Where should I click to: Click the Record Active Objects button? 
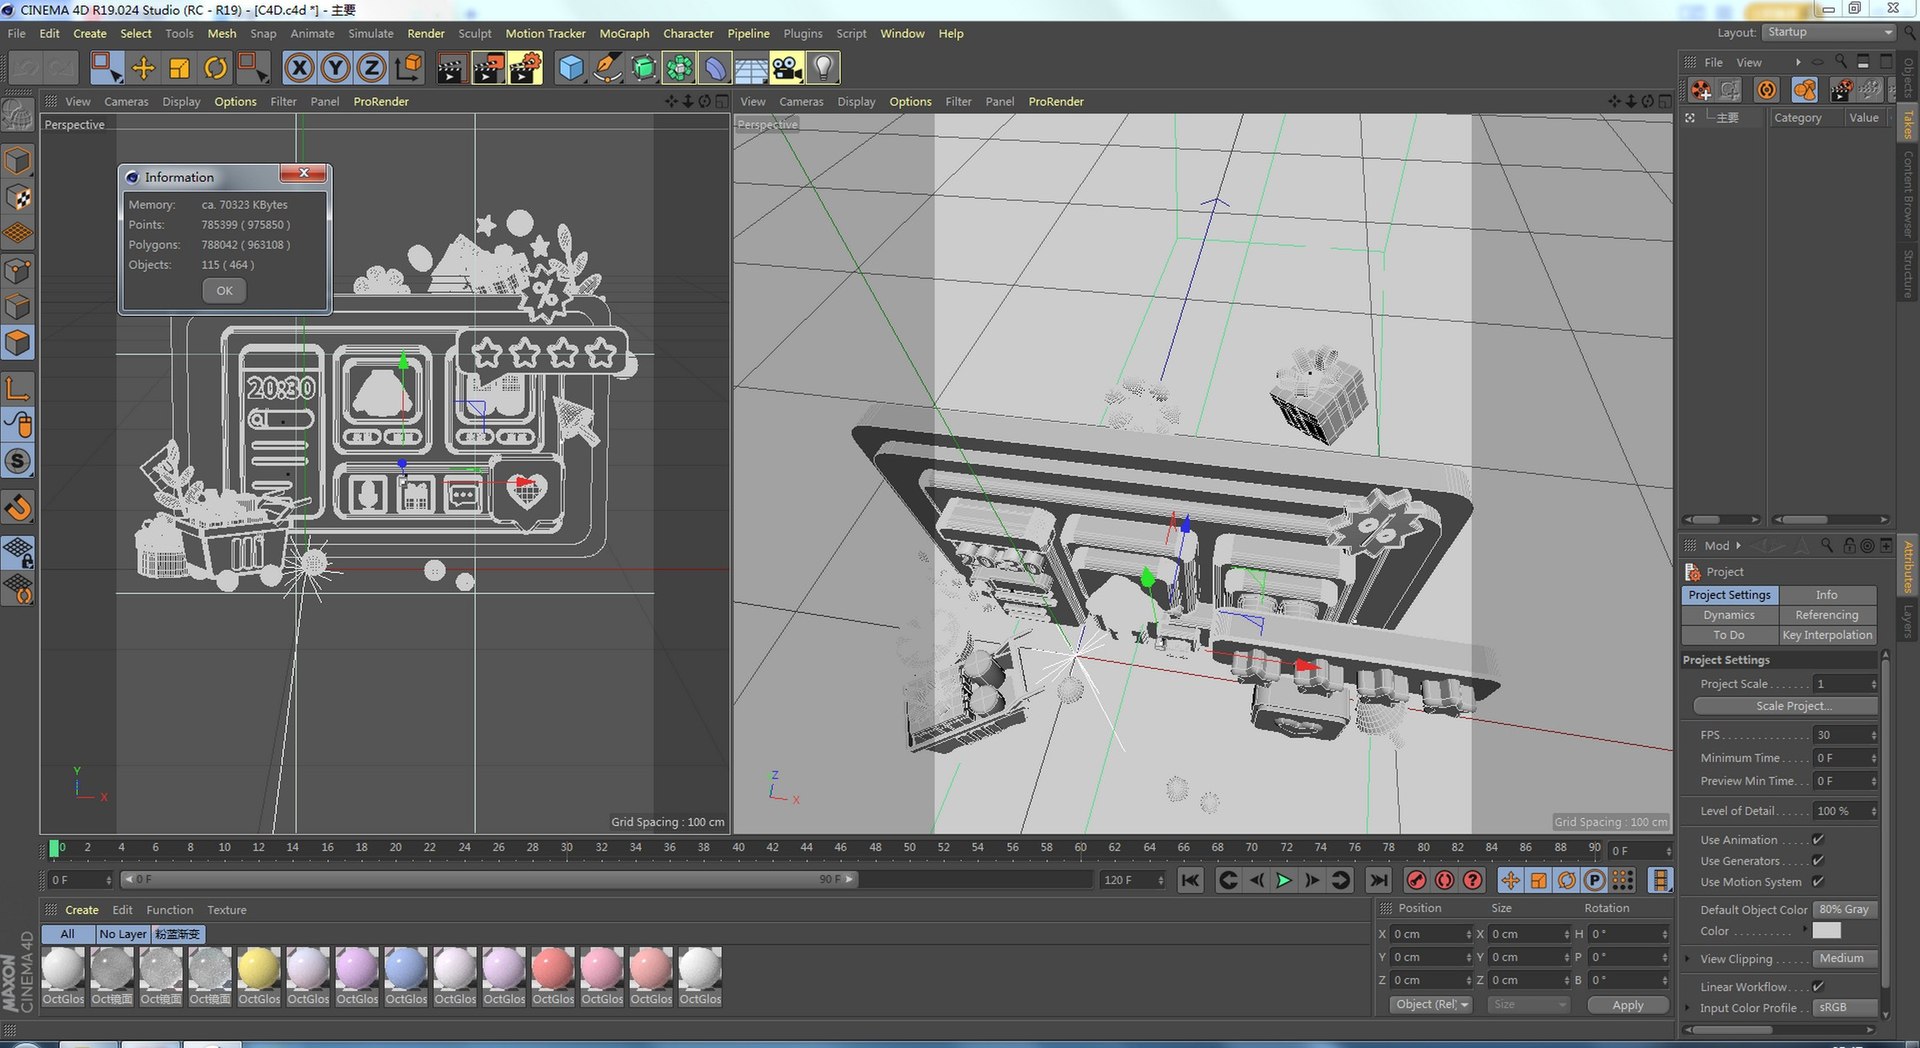point(1416,880)
